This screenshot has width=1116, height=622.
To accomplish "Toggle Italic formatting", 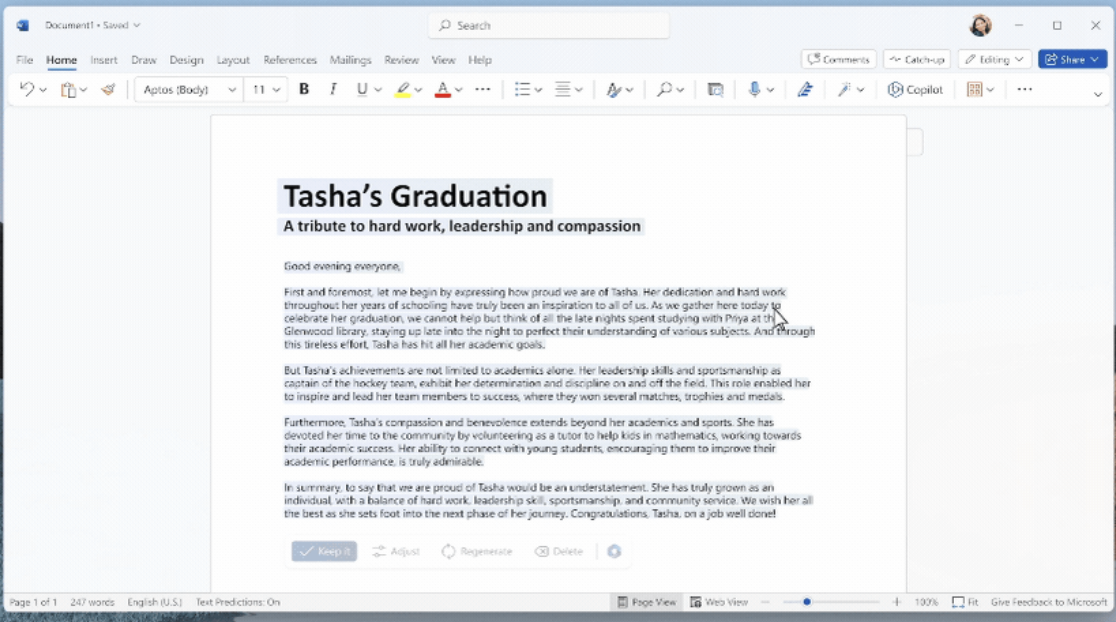I will [333, 90].
